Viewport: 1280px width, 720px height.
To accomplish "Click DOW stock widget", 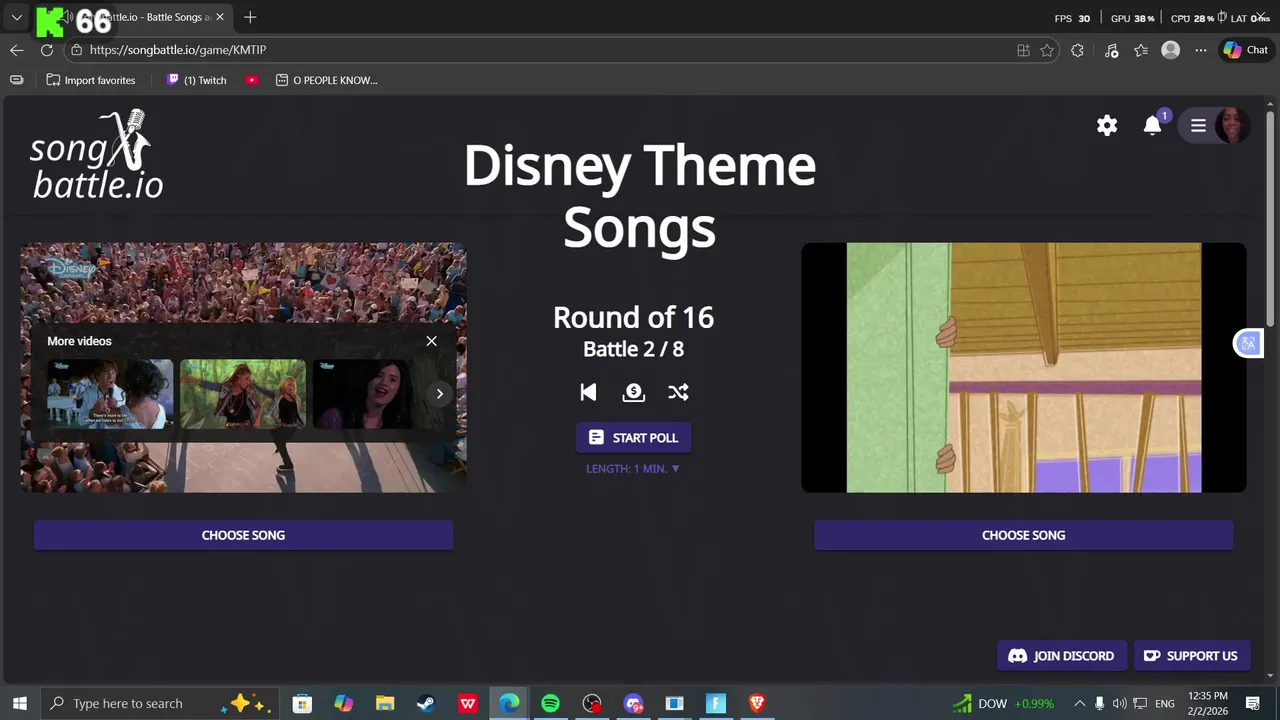I will [1003, 704].
